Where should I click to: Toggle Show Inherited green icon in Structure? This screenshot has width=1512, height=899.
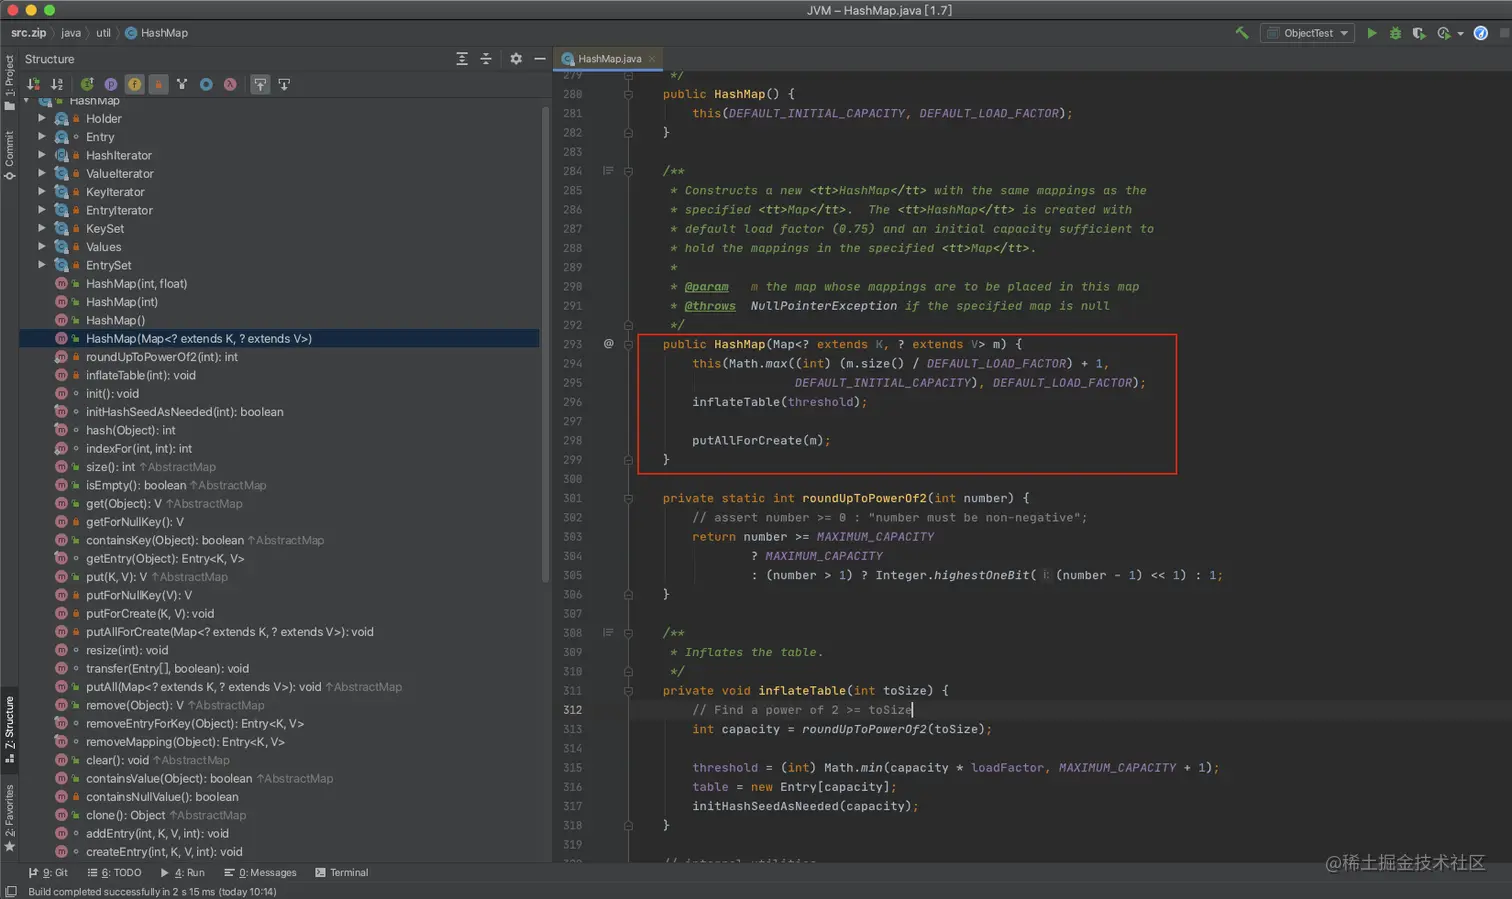pos(87,84)
